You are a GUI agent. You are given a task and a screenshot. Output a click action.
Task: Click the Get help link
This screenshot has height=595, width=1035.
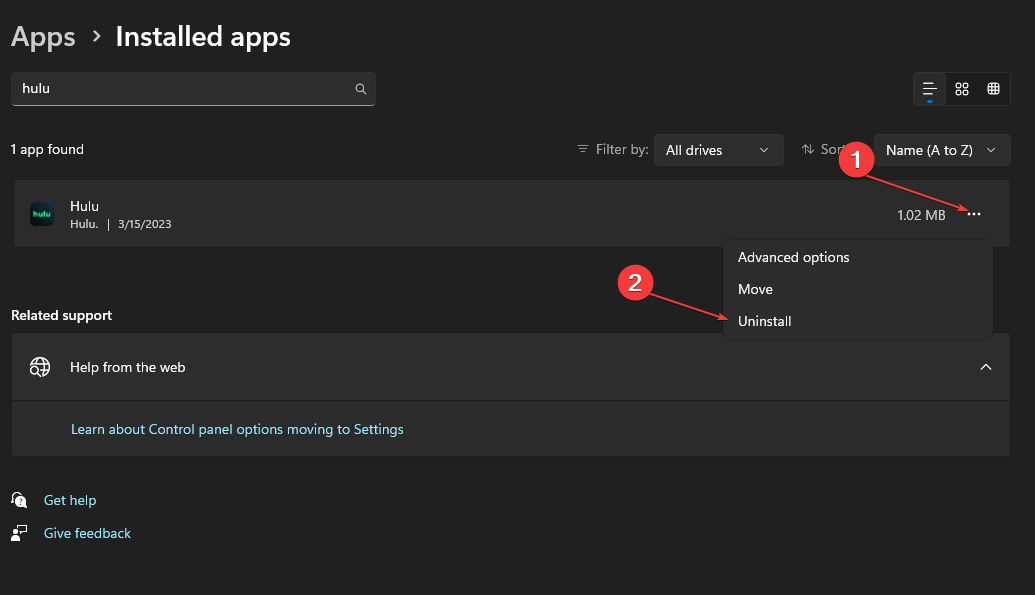70,500
